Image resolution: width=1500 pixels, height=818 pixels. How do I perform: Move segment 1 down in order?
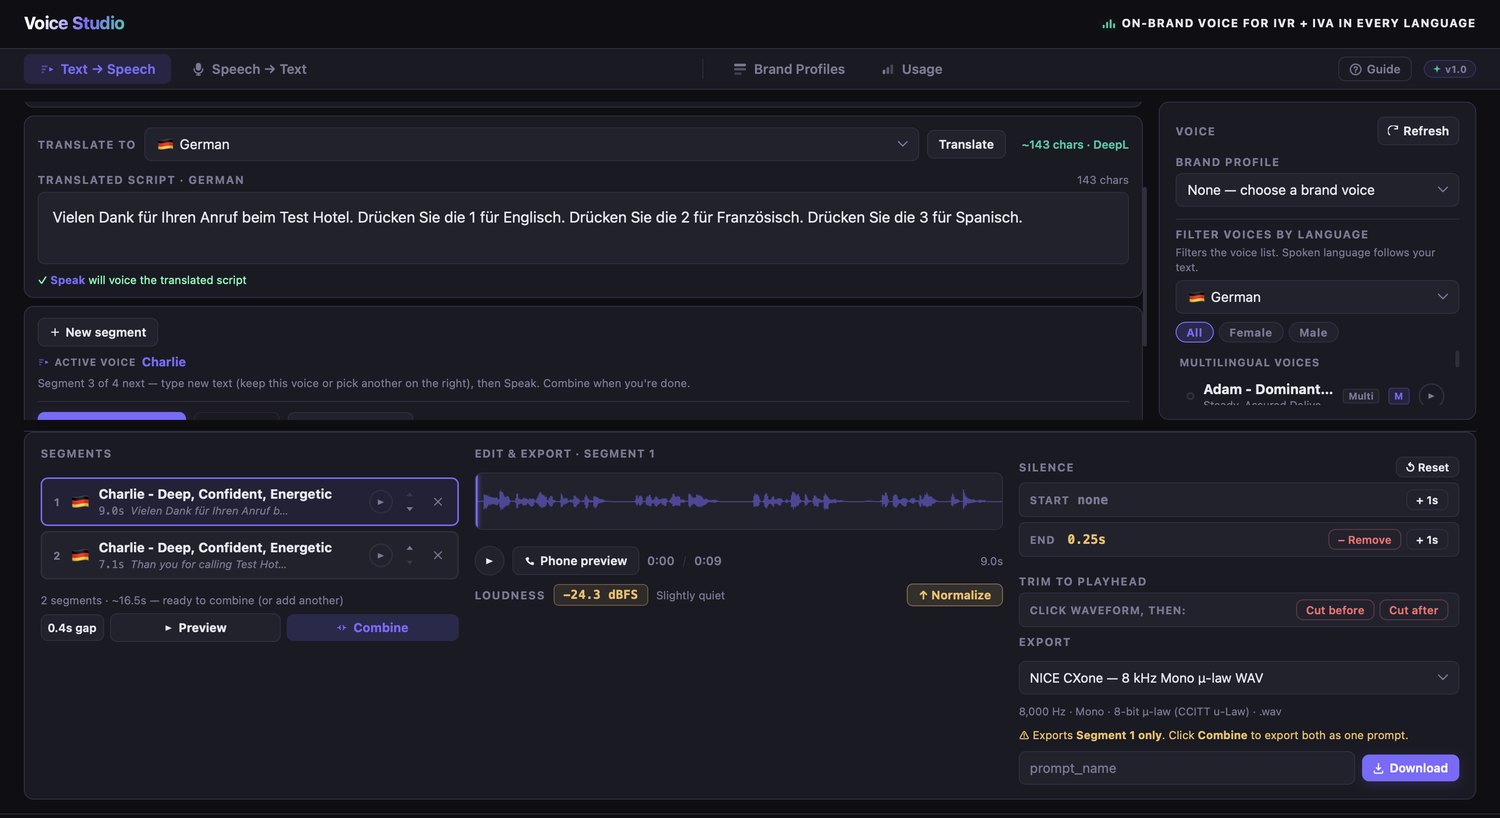(409, 509)
